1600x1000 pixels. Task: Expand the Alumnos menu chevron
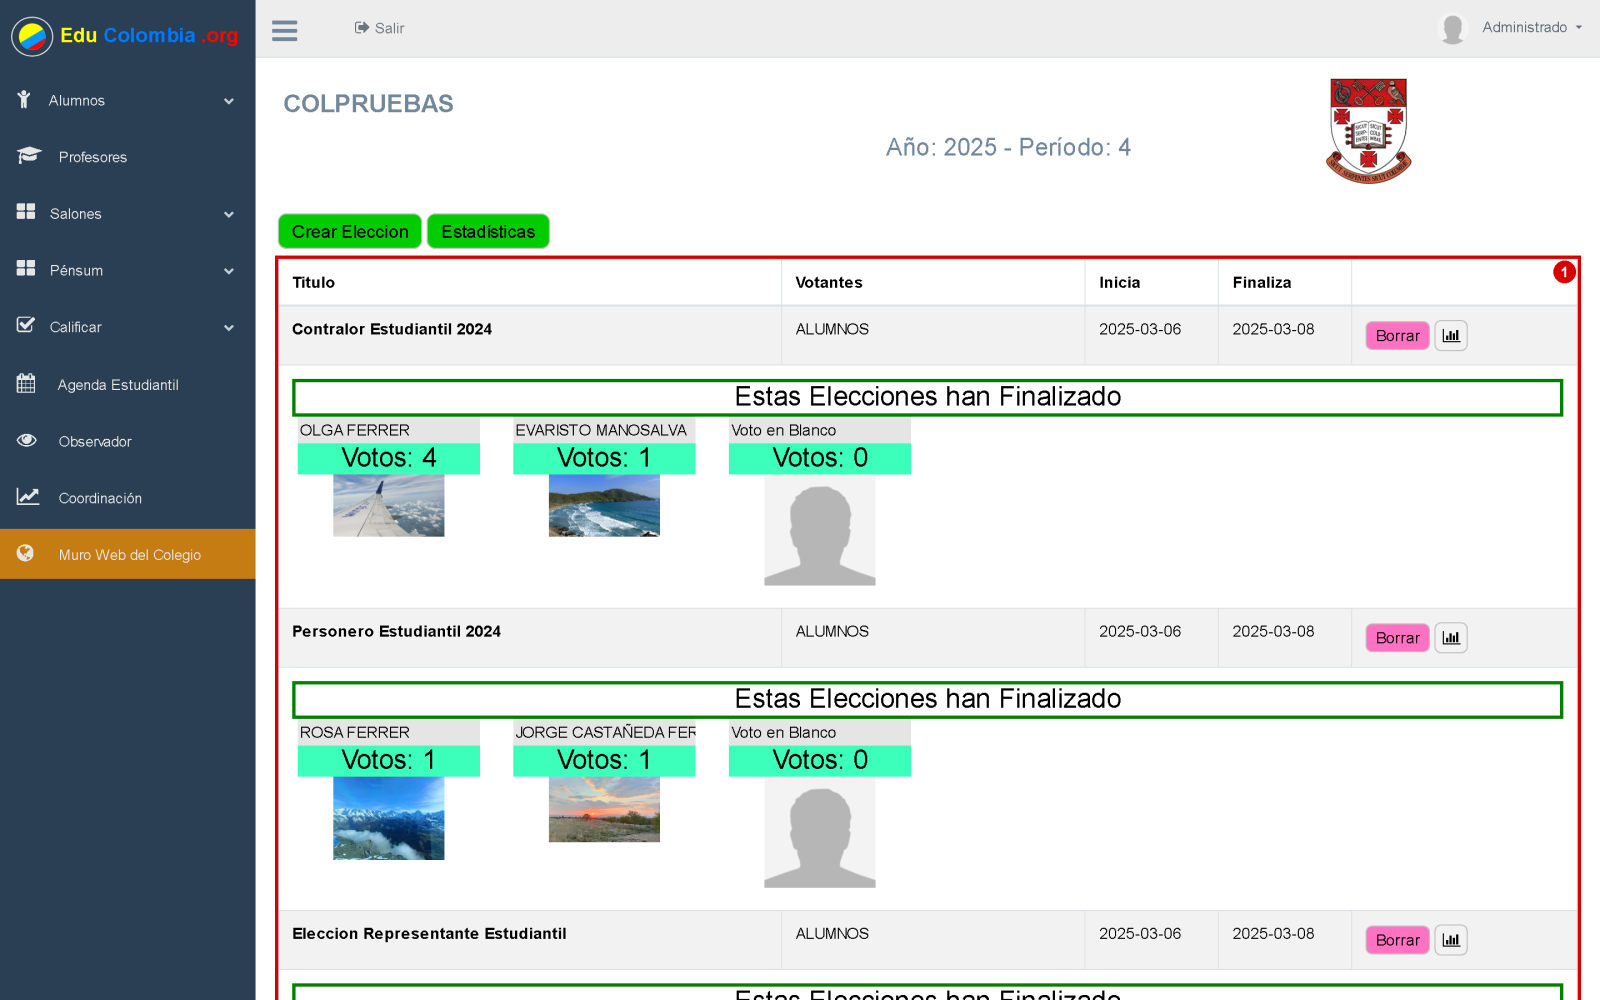229,101
